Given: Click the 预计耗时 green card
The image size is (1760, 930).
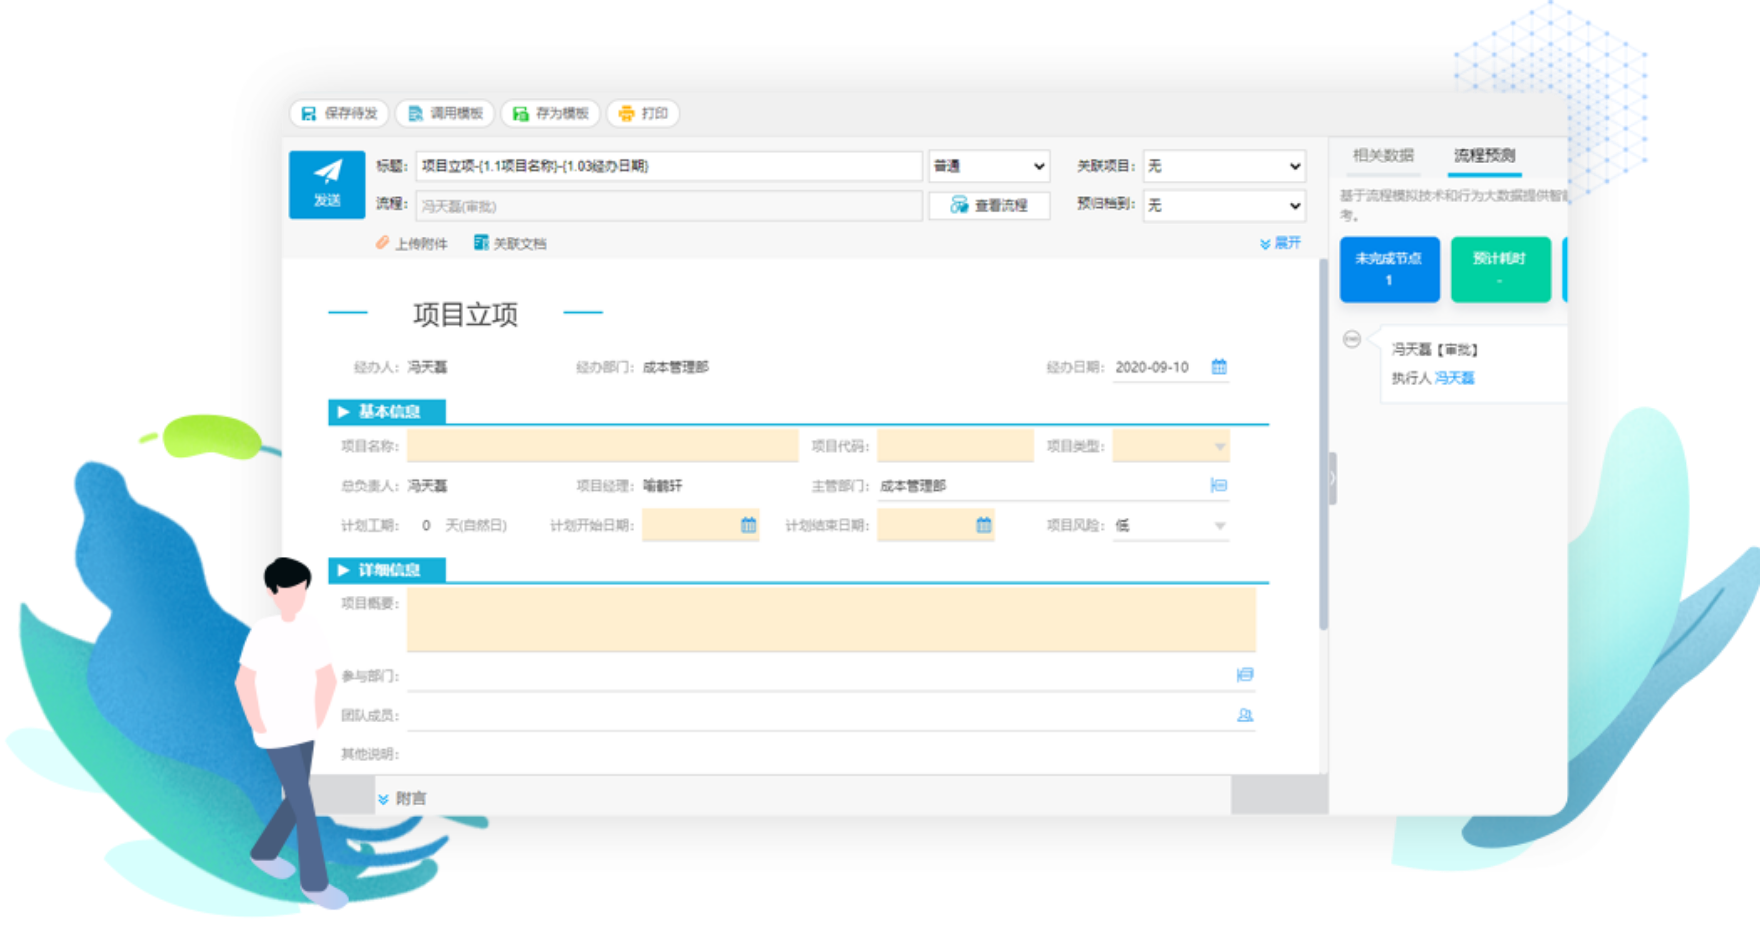Looking at the screenshot, I should click(x=1500, y=269).
